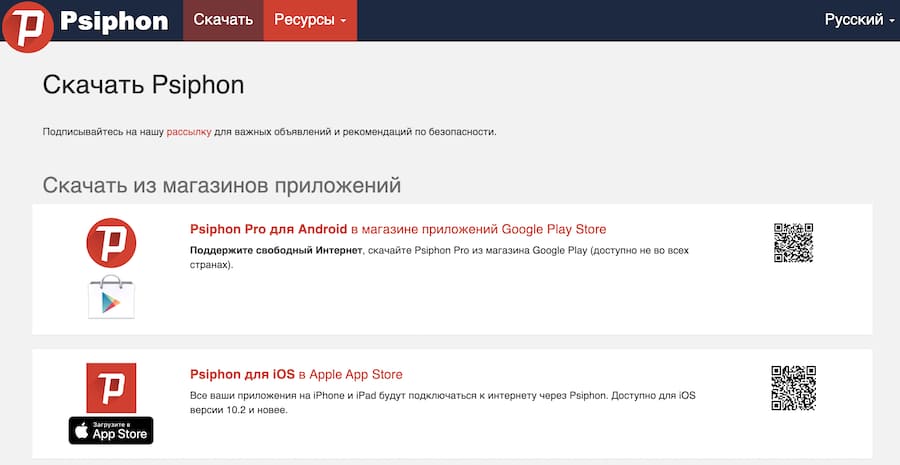The width and height of the screenshot is (900, 465).
Task: Click Apple App Store text in iOS title
Action: point(357,375)
